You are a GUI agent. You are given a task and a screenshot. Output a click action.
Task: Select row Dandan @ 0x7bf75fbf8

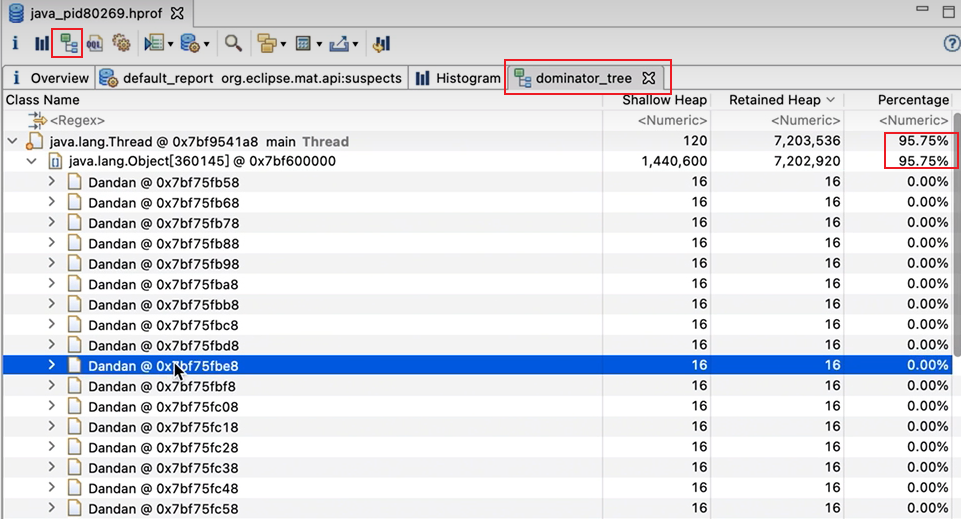pyautogui.click(x=477, y=386)
